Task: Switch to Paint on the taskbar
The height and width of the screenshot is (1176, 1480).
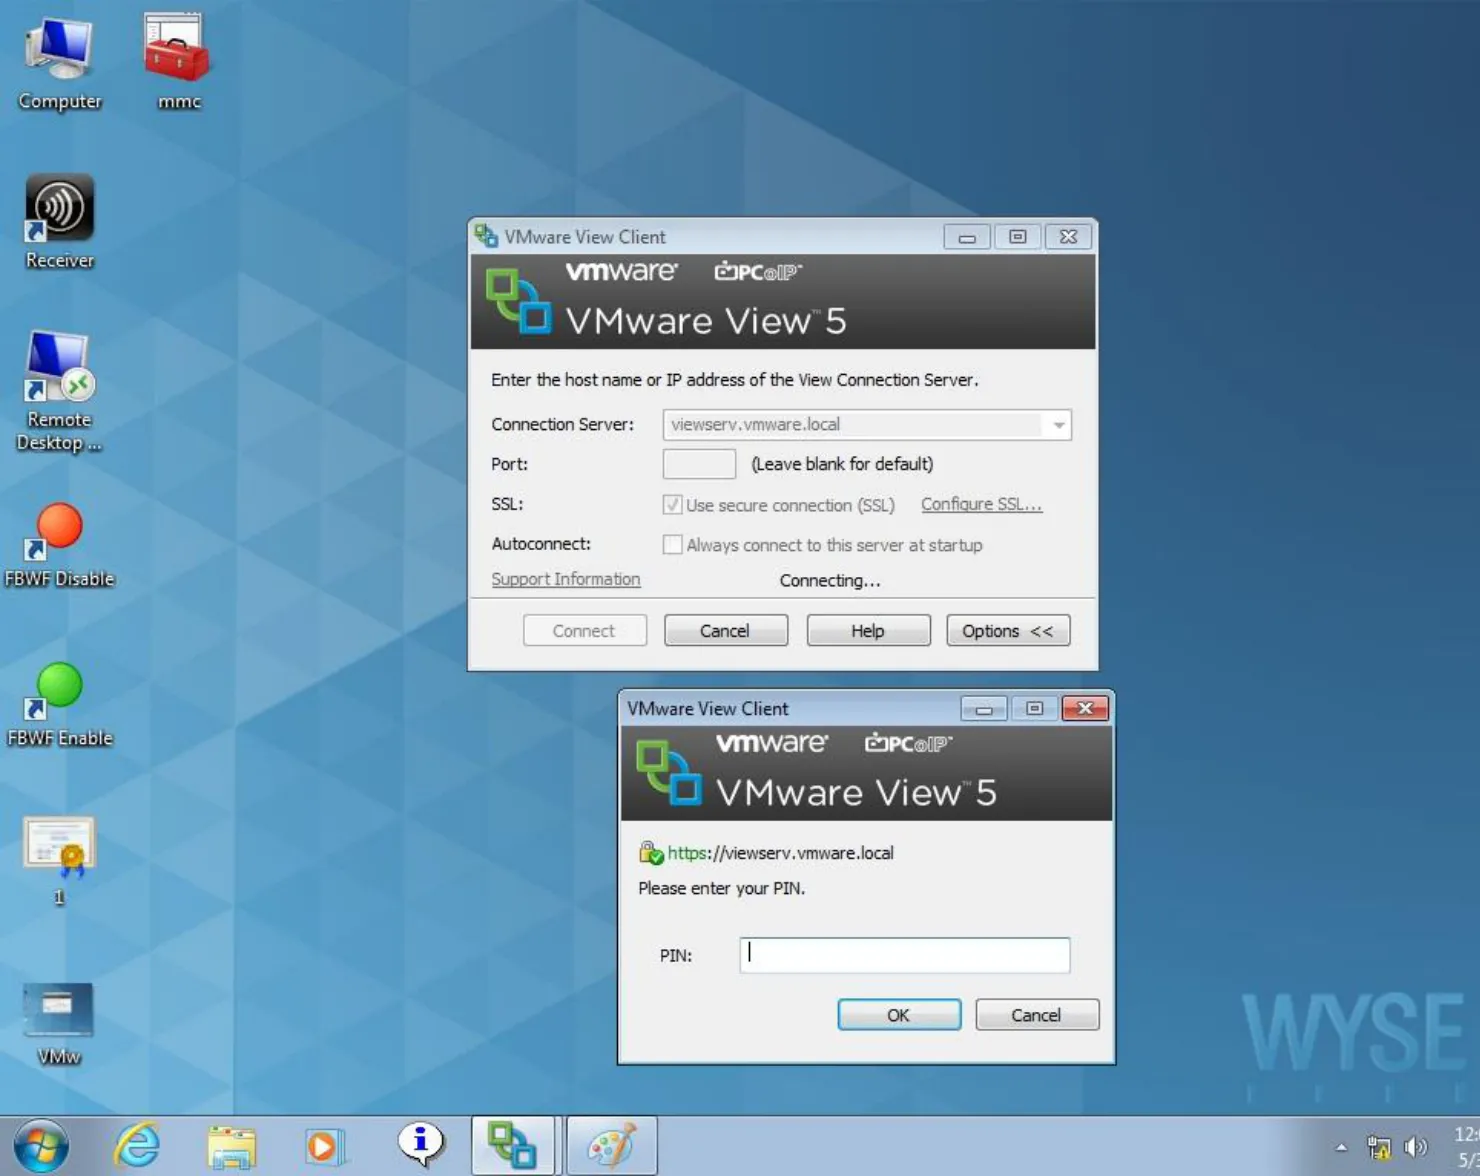Action: coord(612,1145)
